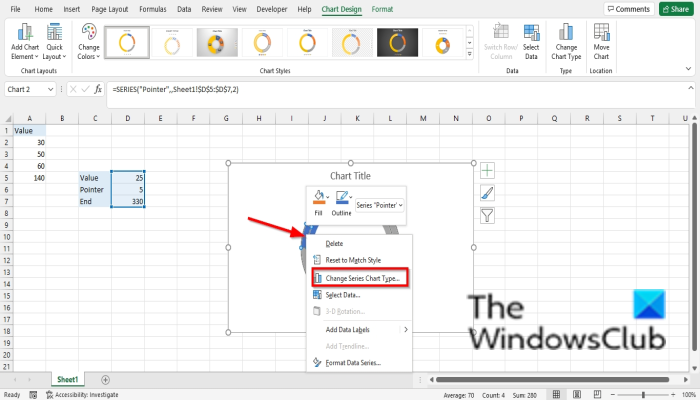Open Chart Styles paintbrush button
The width and height of the screenshot is (700, 400).
[487, 193]
